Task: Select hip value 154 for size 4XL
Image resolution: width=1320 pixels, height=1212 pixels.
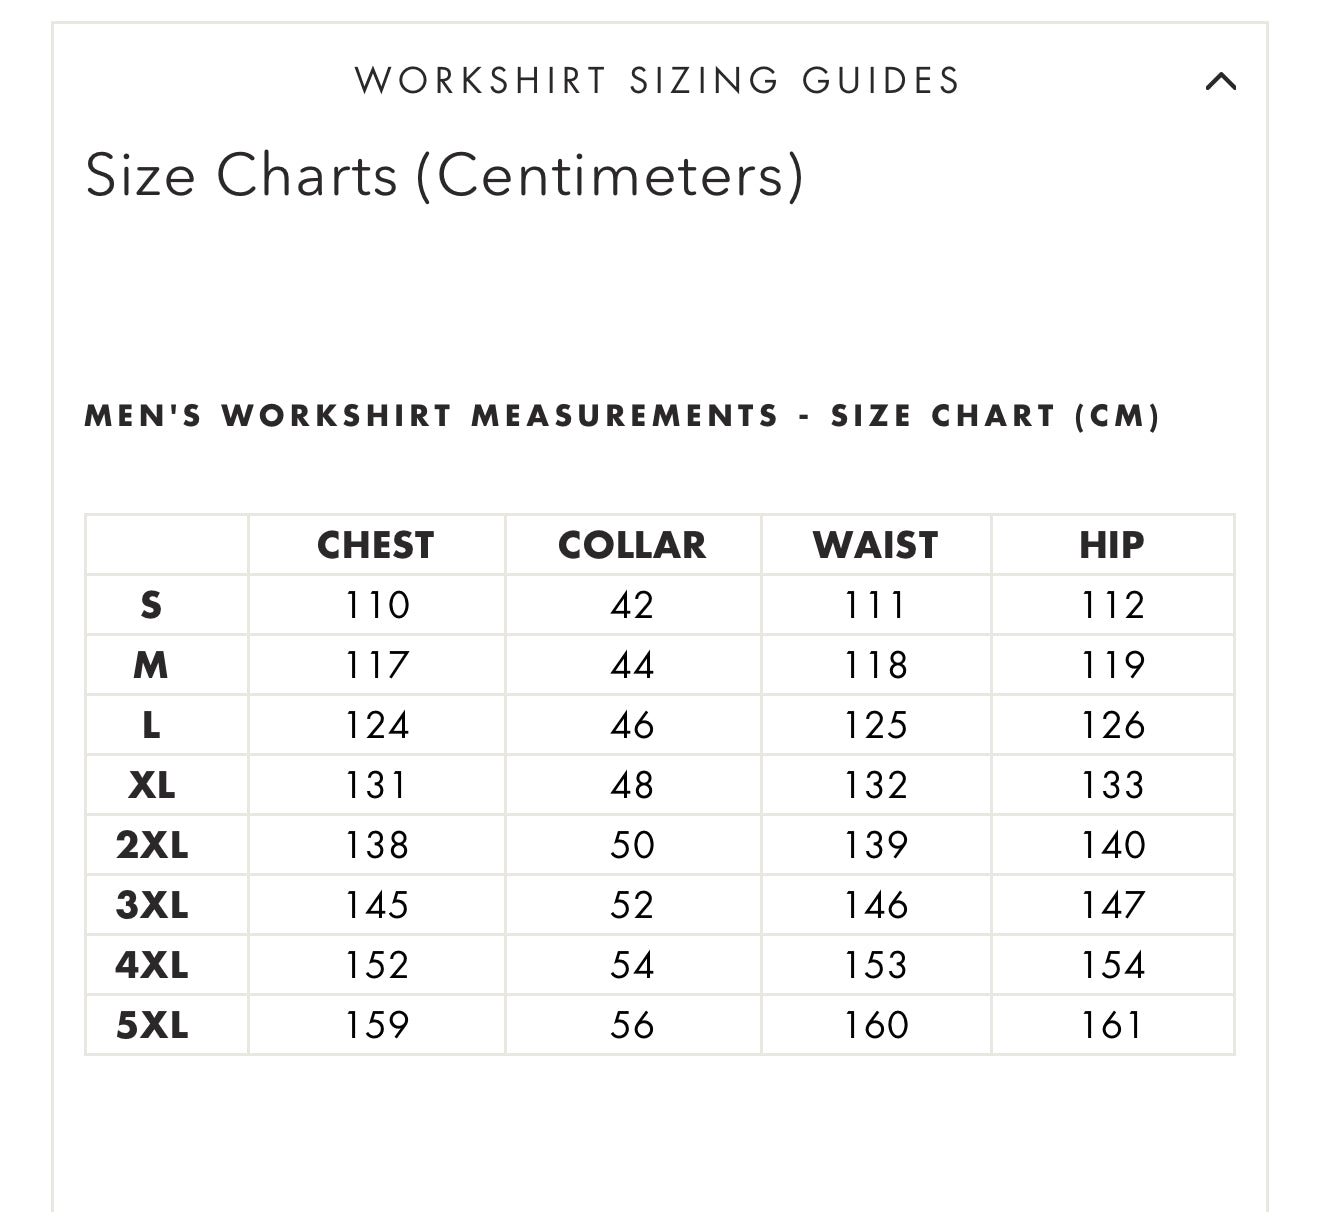Action: click(1112, 965)
